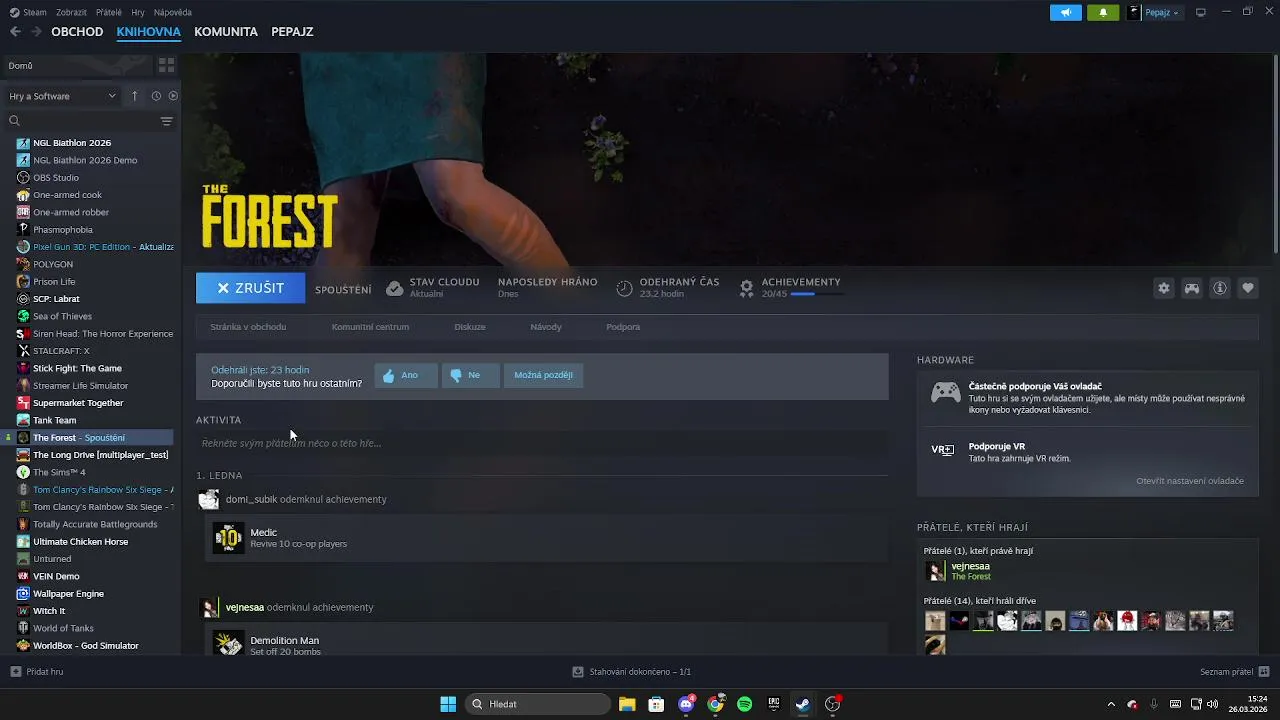This screenshot has height=720, width=1280.
Task: Open the Návody link
Action: pyautogui.click(x=546, y=327)
